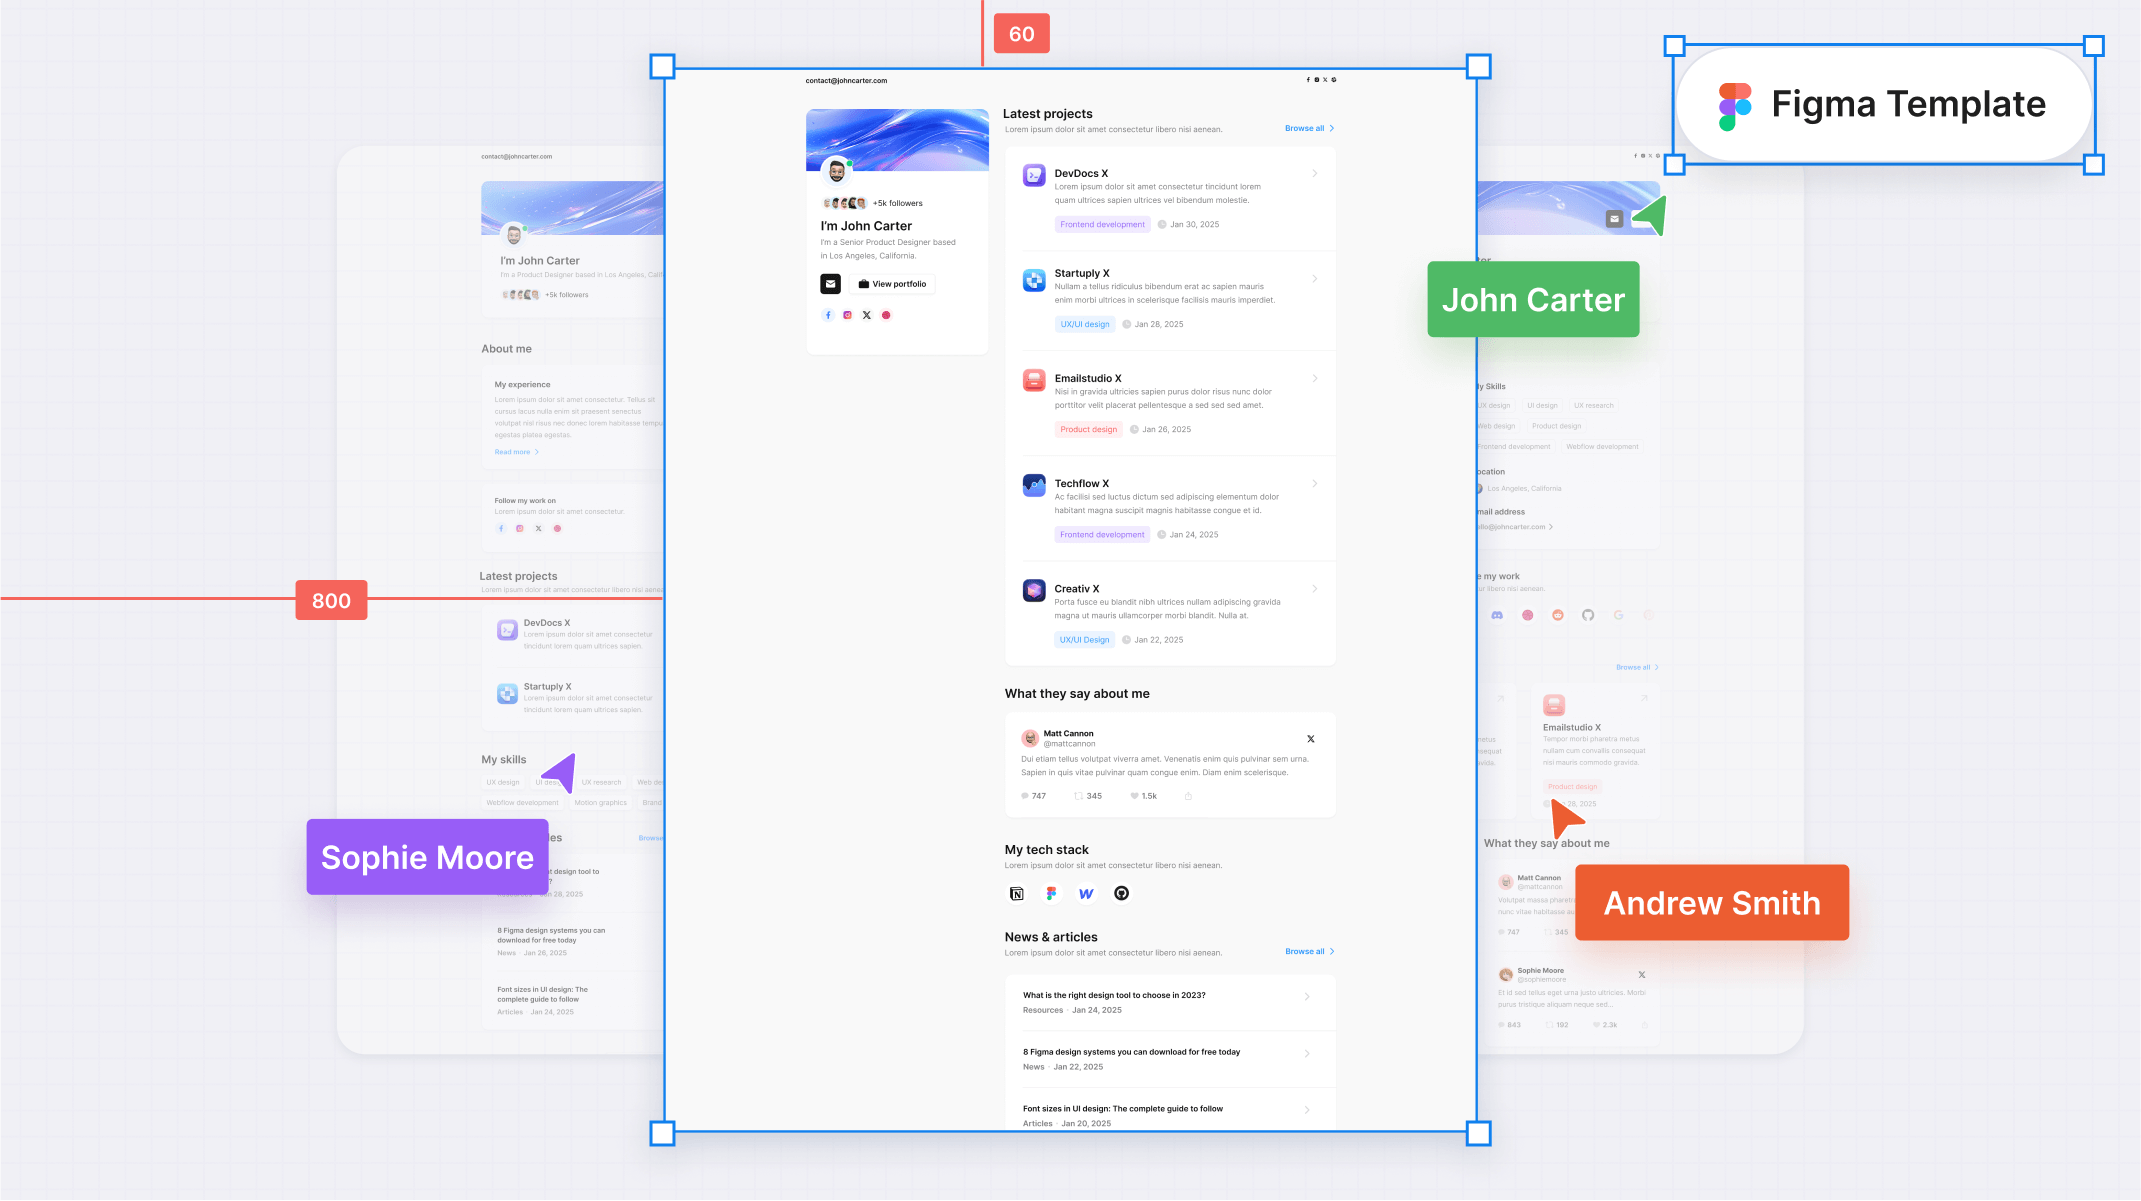Image resolution: width=2141 pixels, height=1201 pixels.
Task: Click Browse all in Latest projects
Action: click(x=1303, y=128)
